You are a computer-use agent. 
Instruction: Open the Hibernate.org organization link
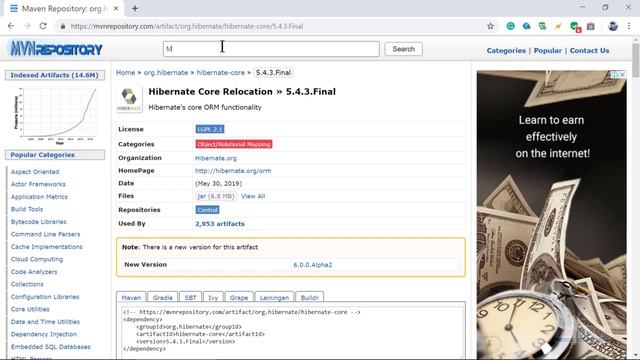(216, 158)
